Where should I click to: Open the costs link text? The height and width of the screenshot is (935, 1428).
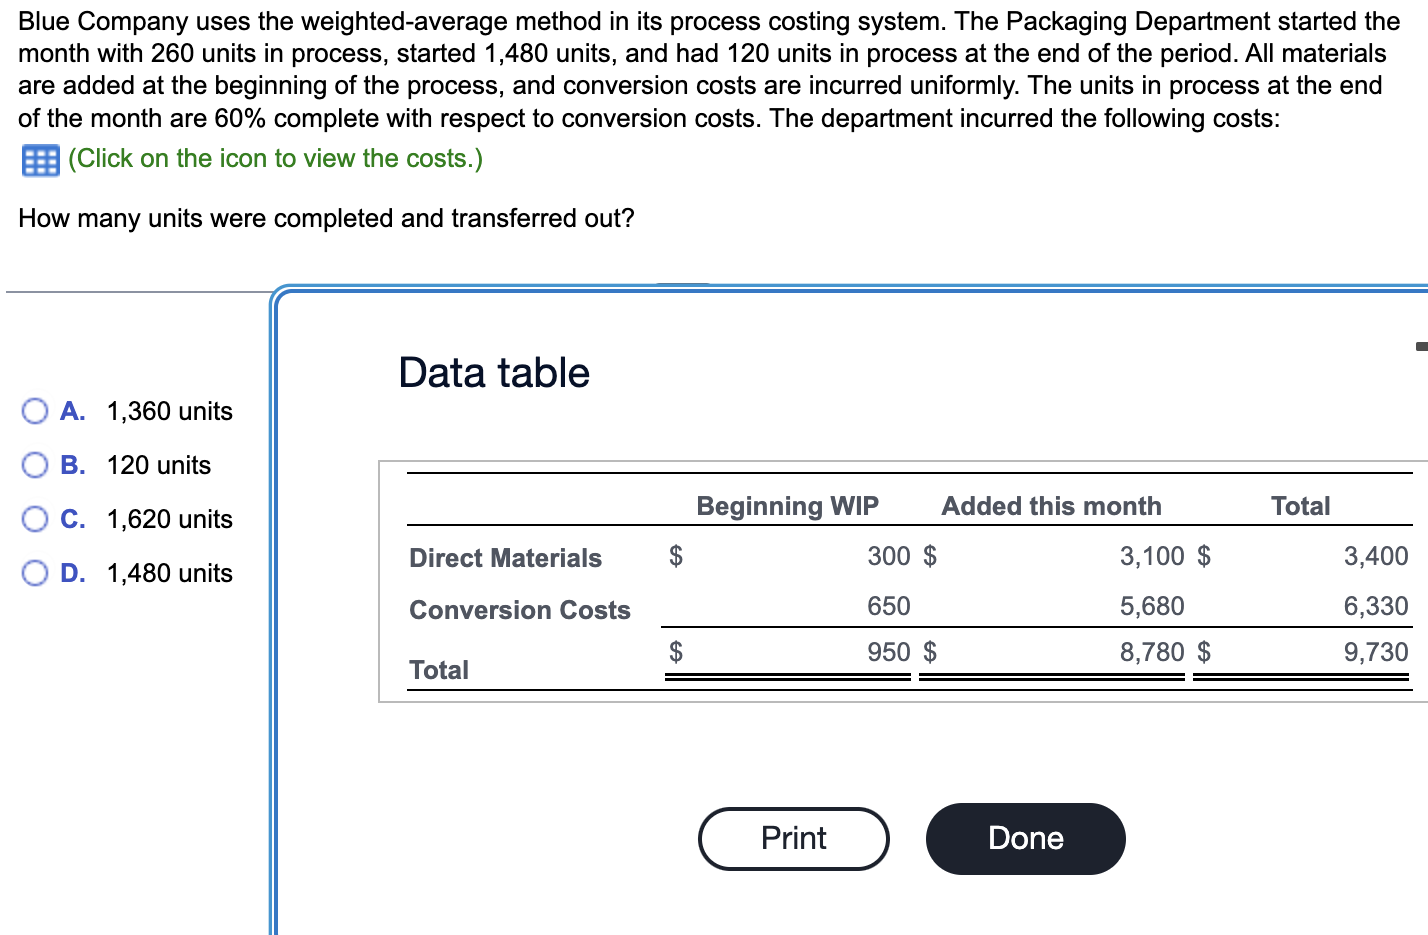click(275, 158)
